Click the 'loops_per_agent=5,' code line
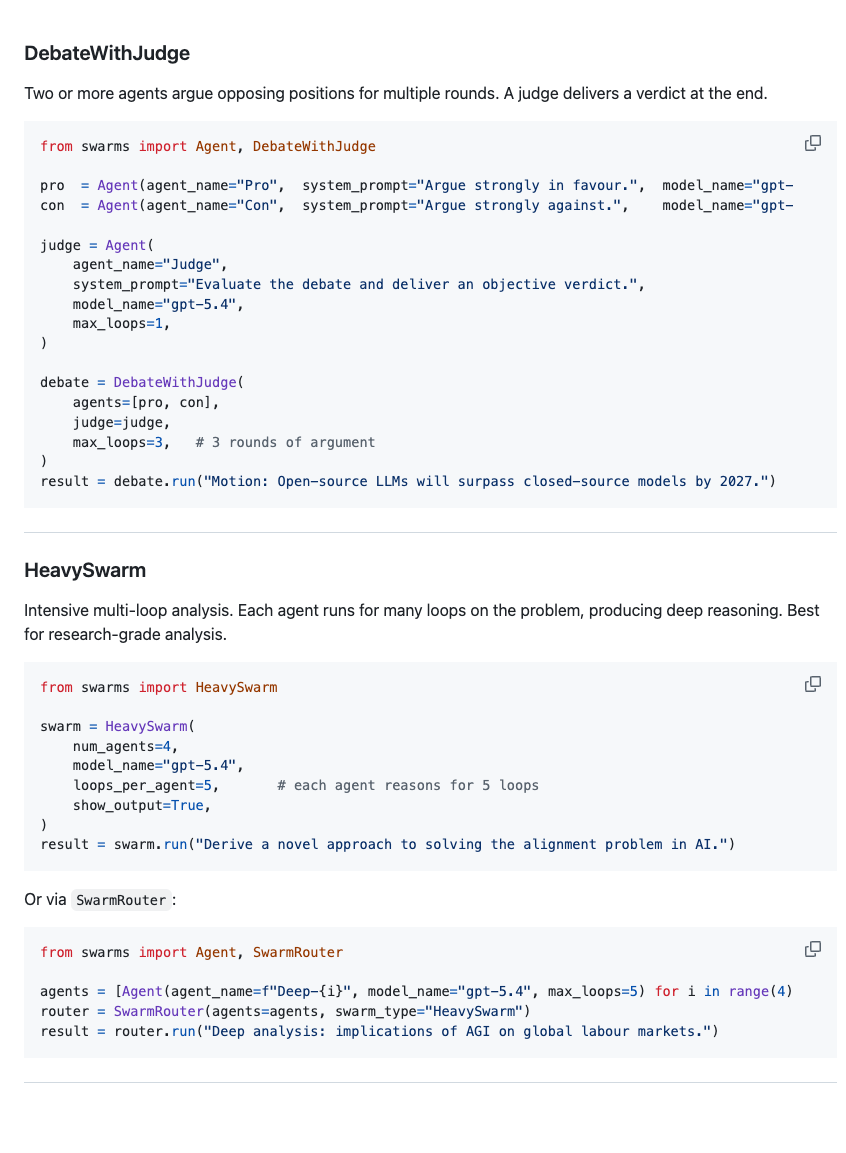 click(146, 785)
